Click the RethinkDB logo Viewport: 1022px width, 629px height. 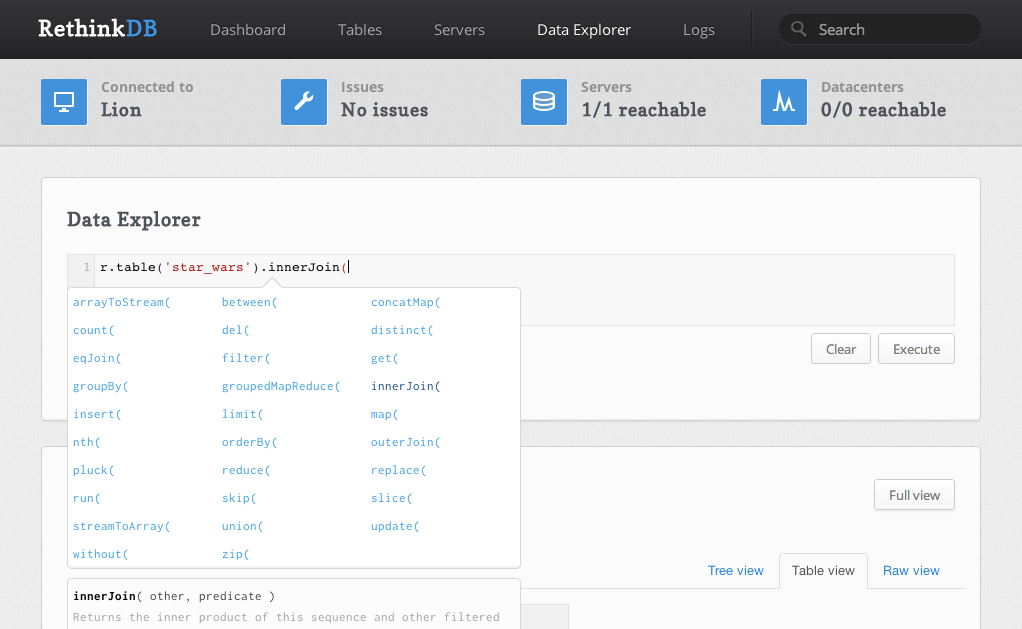point(96,29)
